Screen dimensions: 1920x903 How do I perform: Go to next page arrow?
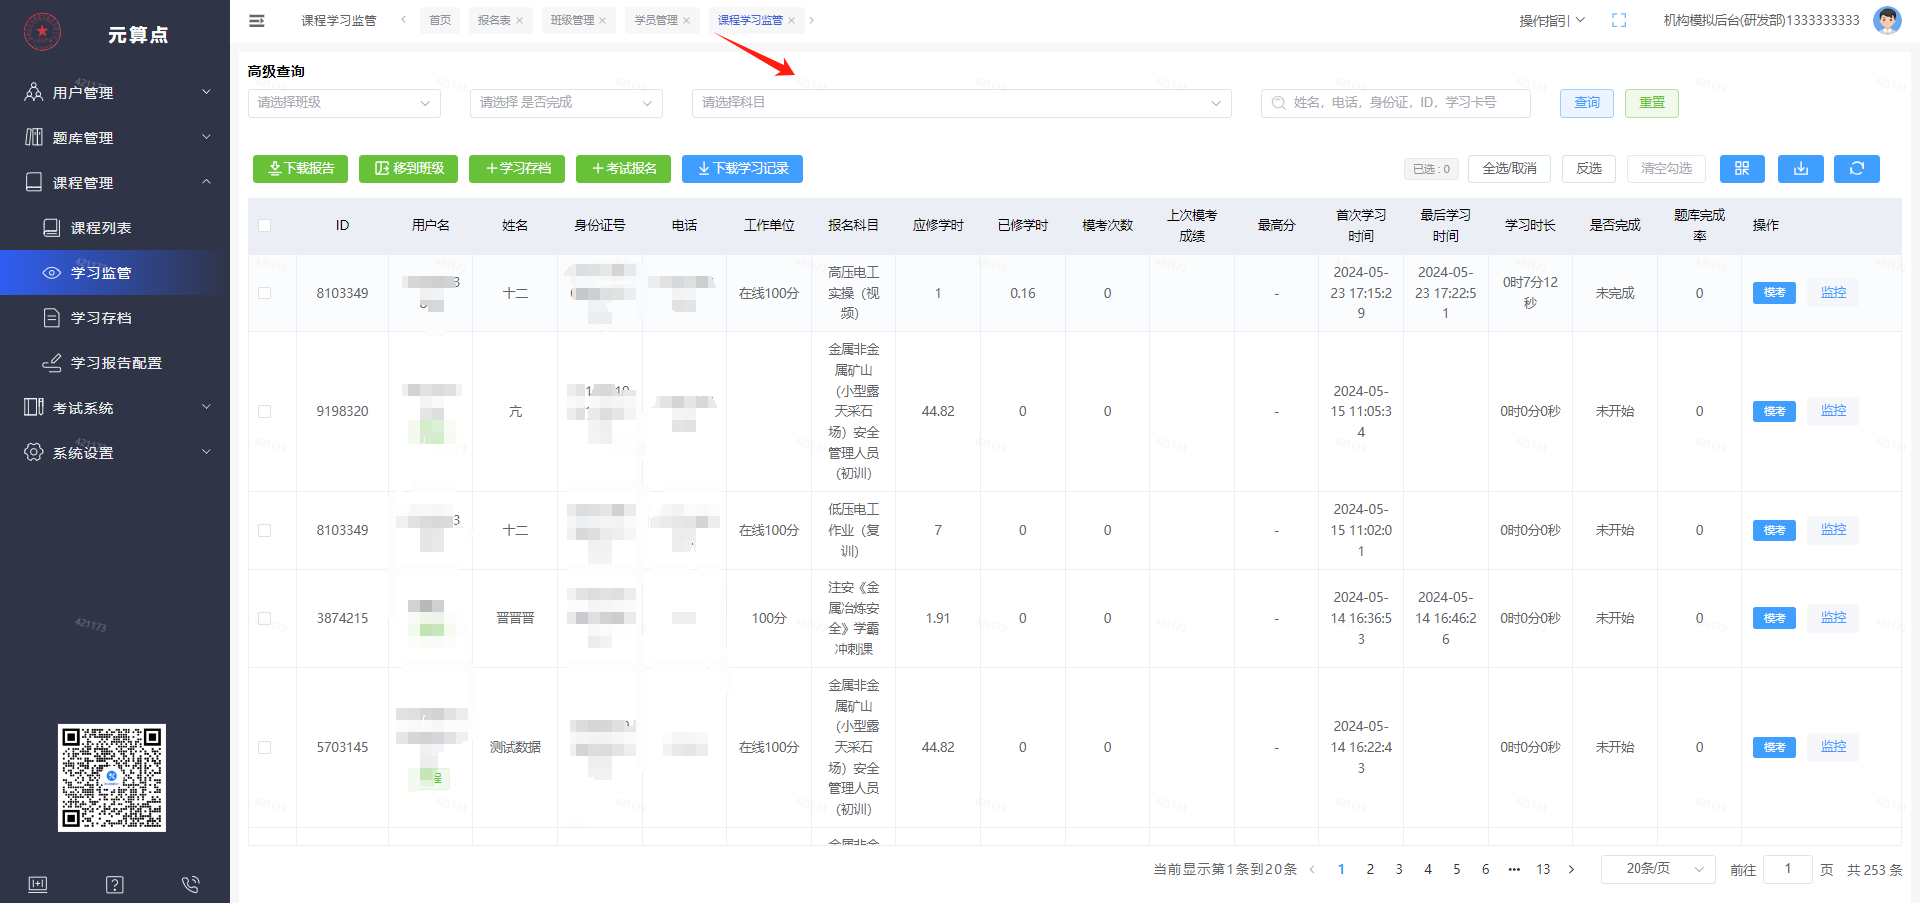coord(1572,869)
